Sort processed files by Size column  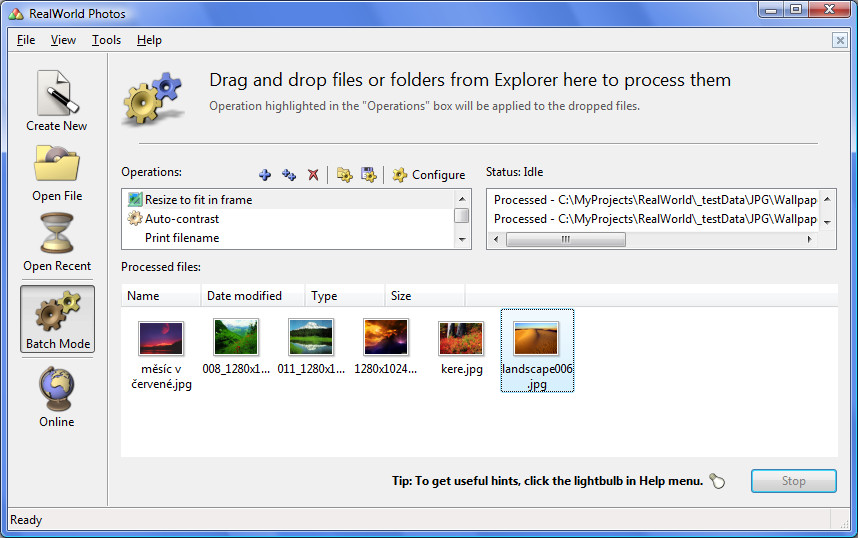[x=425, y=296]
